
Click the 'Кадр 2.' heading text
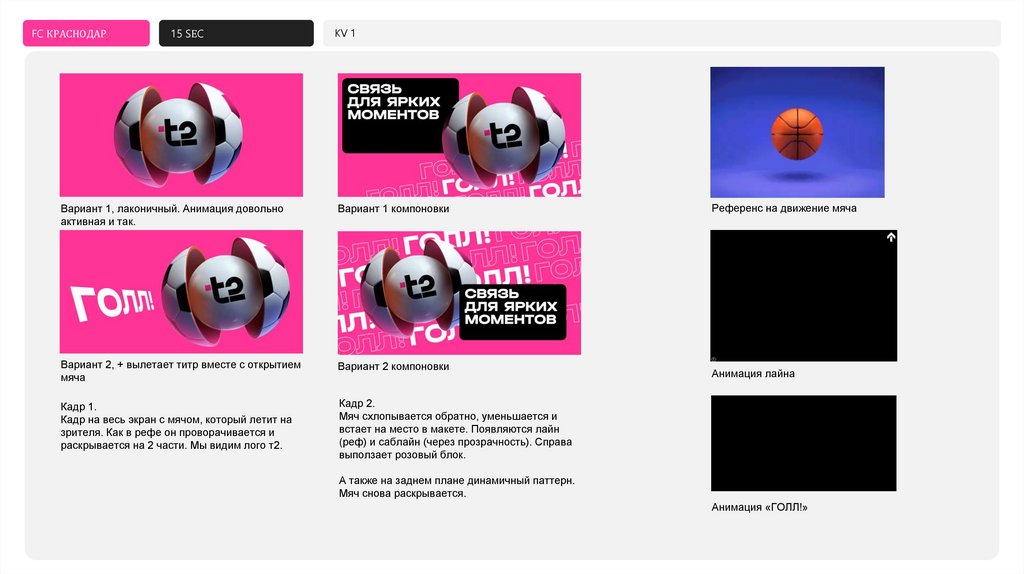(357, 403)
